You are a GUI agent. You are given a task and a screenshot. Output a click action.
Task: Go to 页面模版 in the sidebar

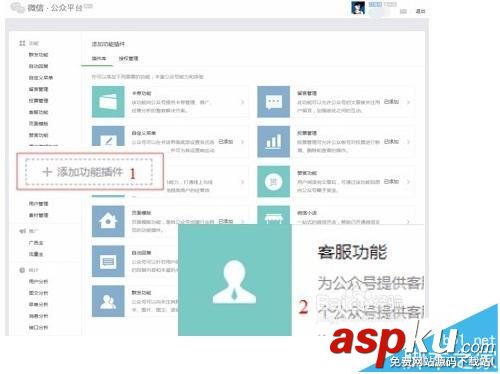click(38, 124)
